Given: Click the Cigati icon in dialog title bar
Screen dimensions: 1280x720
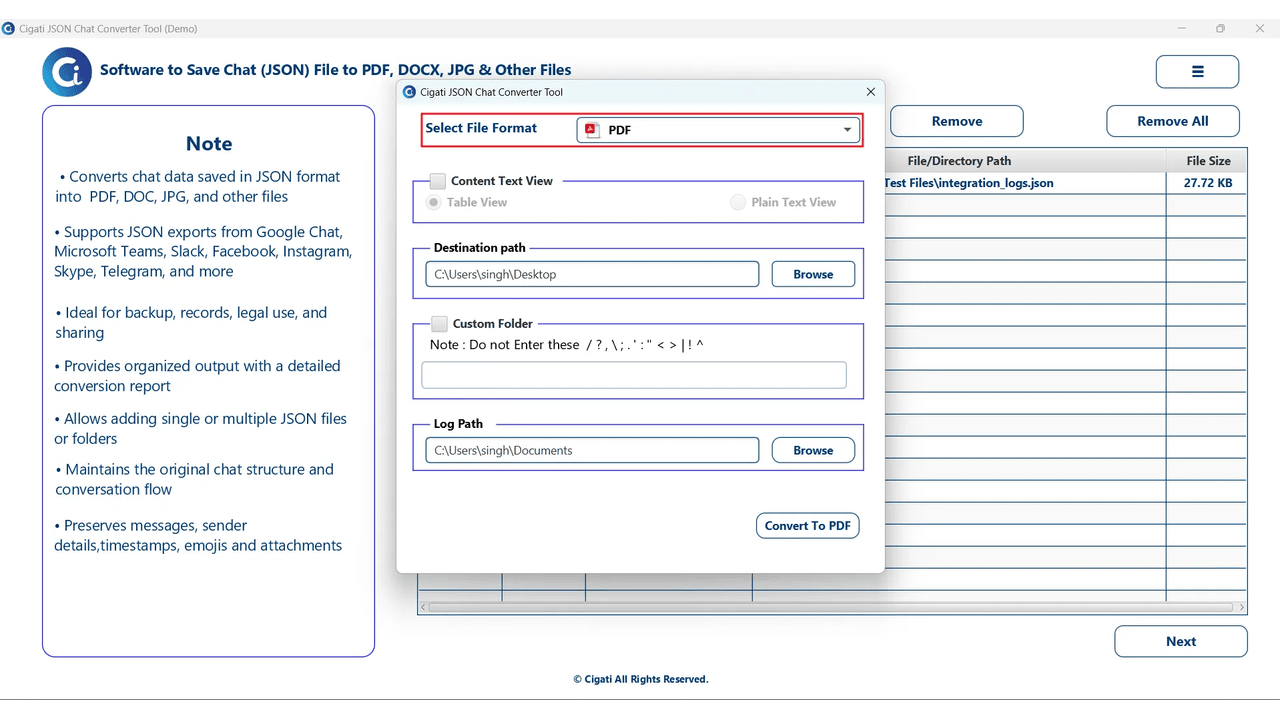Looking at the screenshot, I should pyautogui.click(x=409, y=92).
